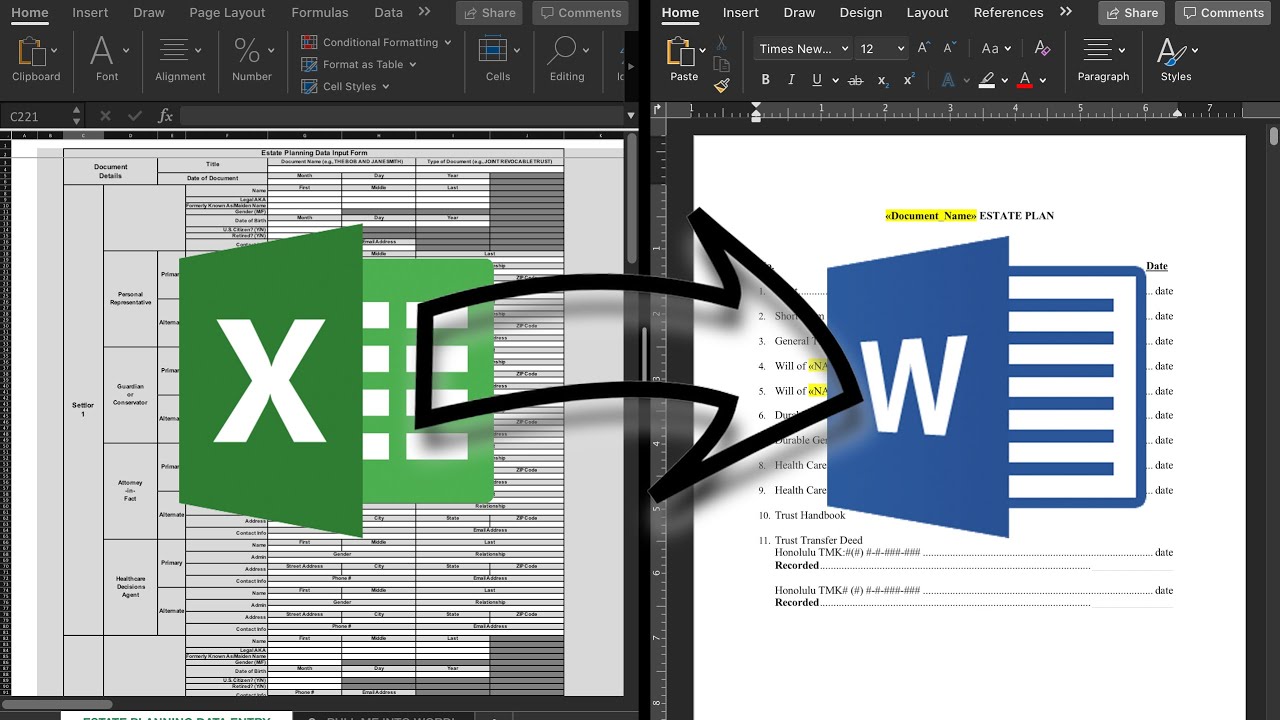Open Conditional Formatting dropdown in Excel
1280x720 pixels.
(376, 42)
